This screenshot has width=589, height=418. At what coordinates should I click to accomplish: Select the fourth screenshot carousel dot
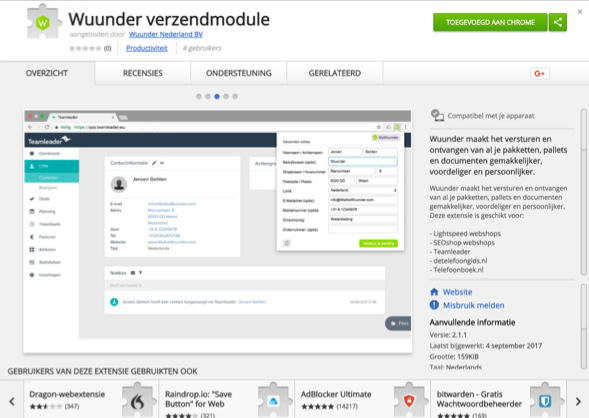[x=226, y=97]
